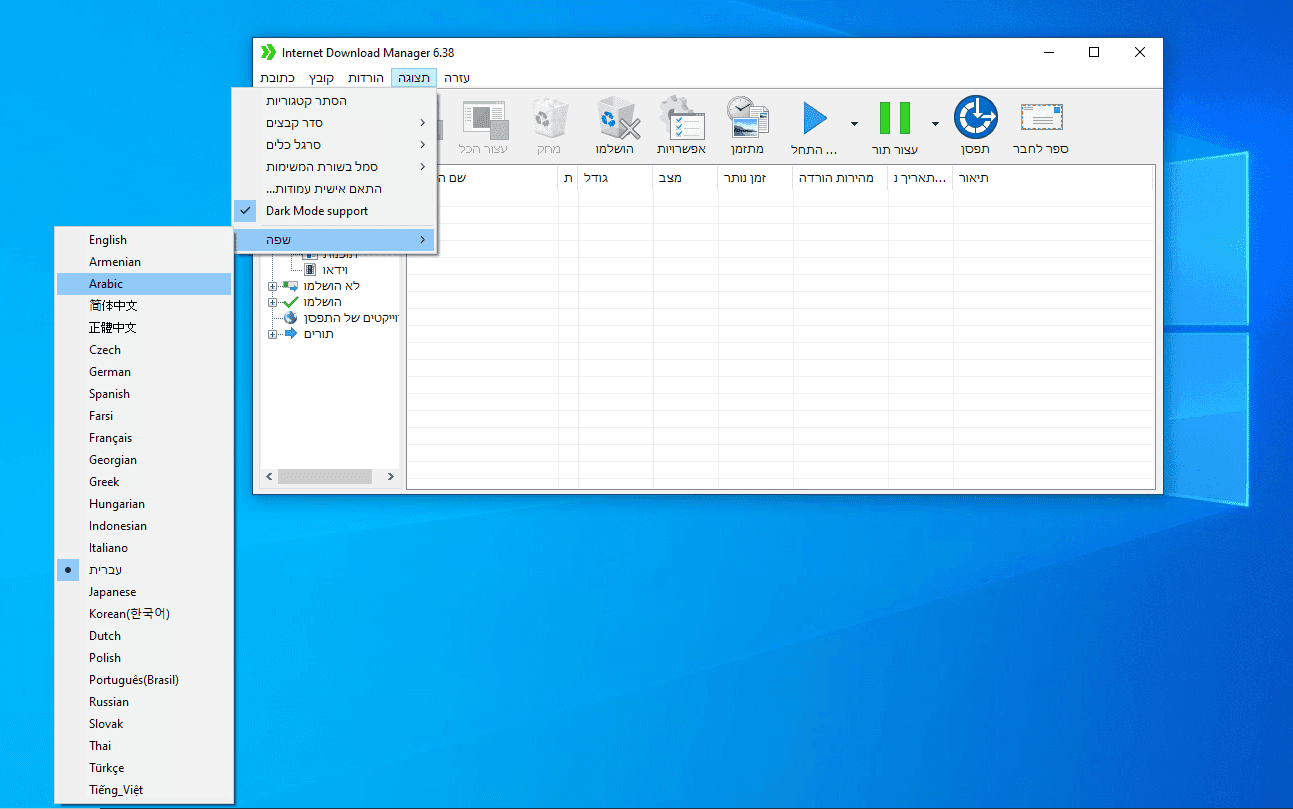Viewport: 1293px width, 809px height.
Task: Open the סרגל כלים submenu
Action: 334,145
